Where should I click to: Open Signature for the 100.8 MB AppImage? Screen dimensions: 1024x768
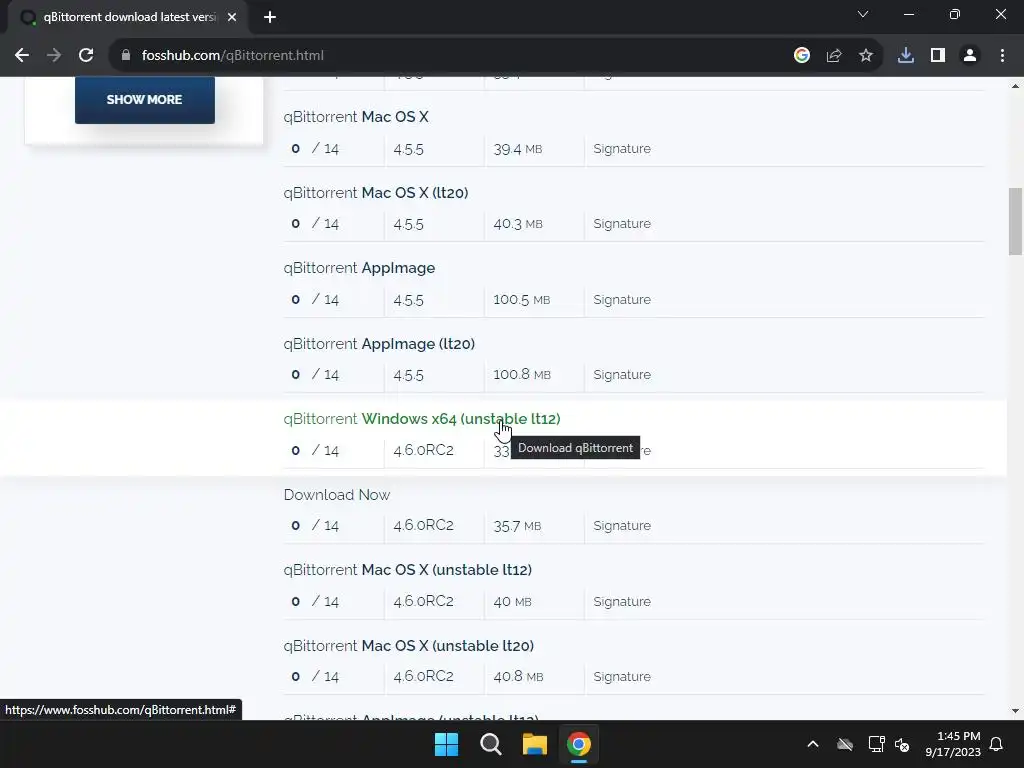tap(622, 374)
